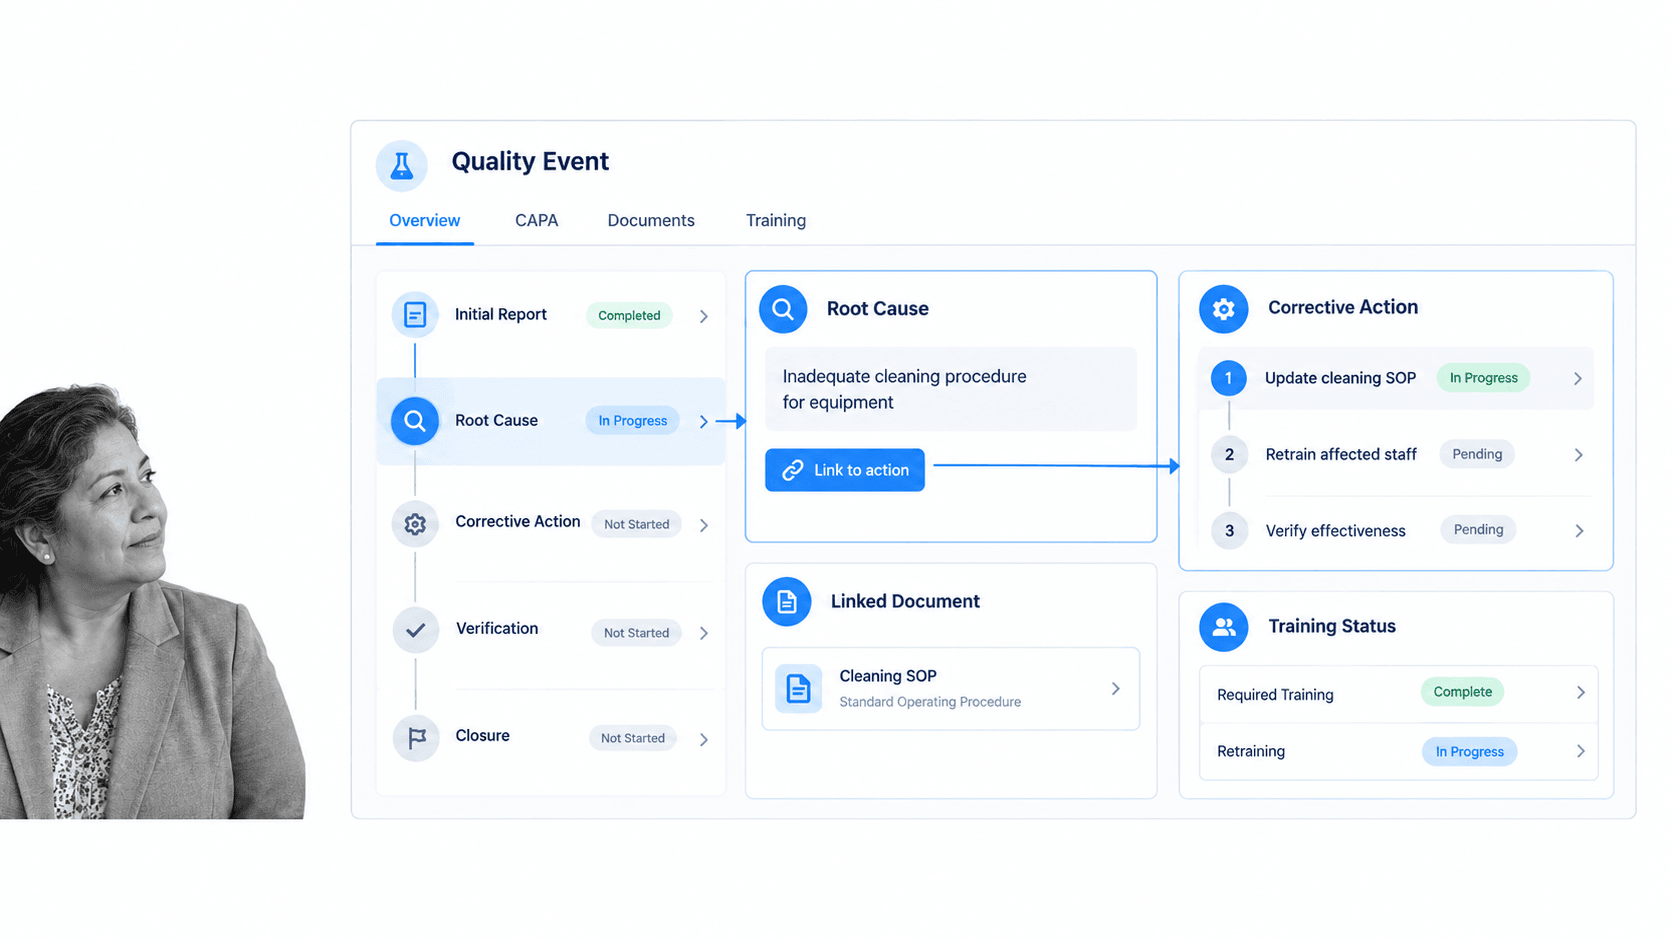Click the Training Status people icon
The width and height of the screenshot is (1672, 941).
click(1223, 627)
